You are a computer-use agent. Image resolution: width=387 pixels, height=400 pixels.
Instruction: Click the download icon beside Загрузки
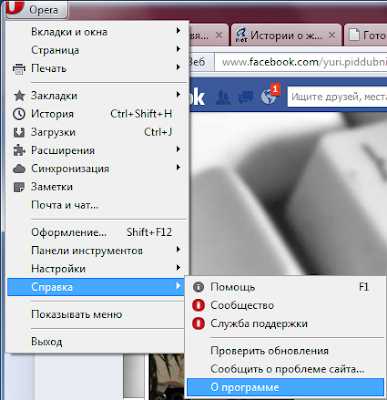19,132
